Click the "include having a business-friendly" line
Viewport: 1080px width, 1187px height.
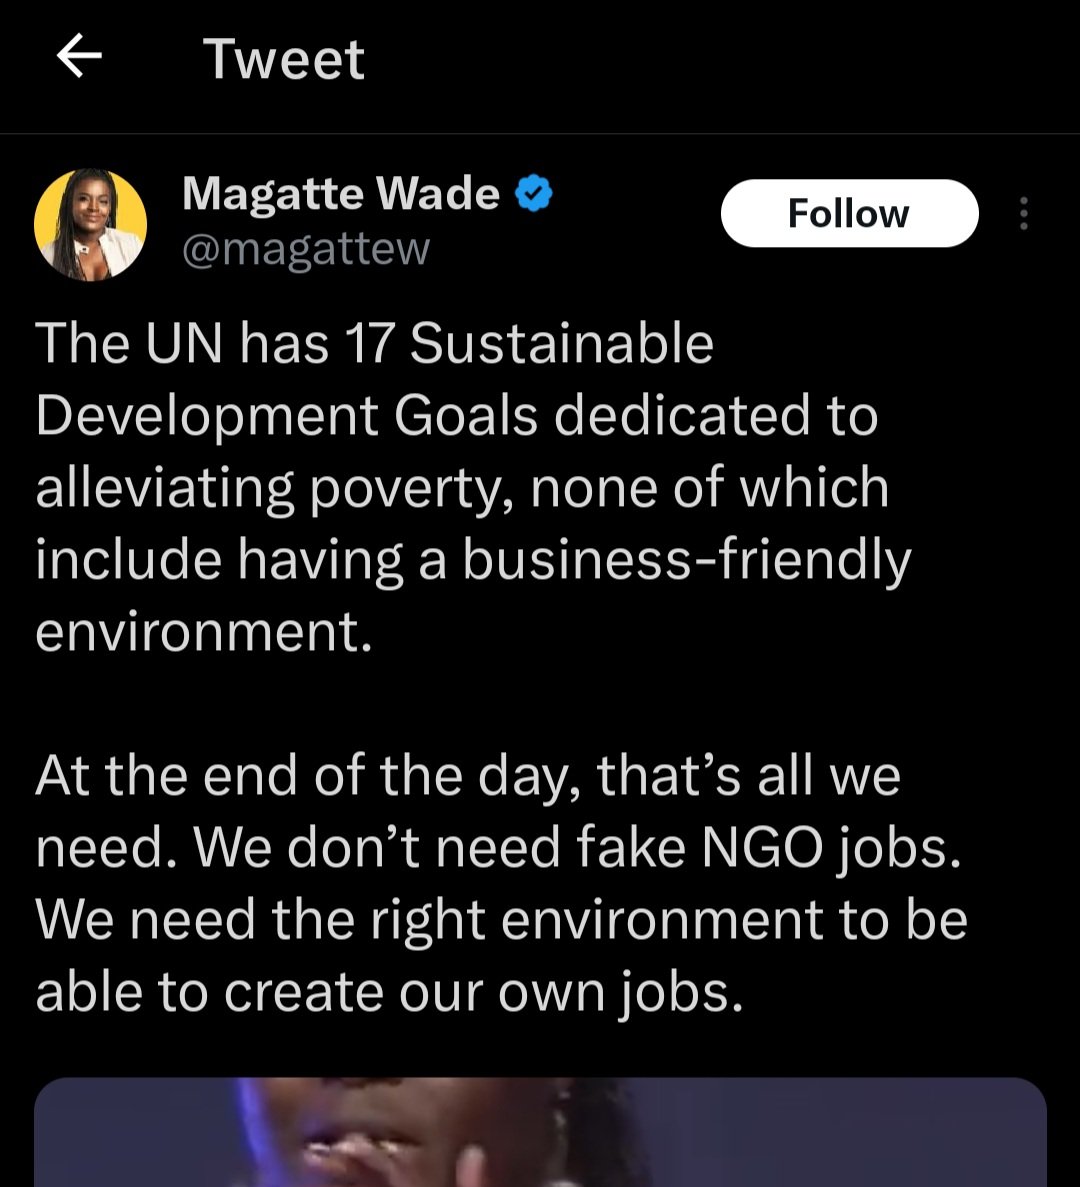(473, 560)
